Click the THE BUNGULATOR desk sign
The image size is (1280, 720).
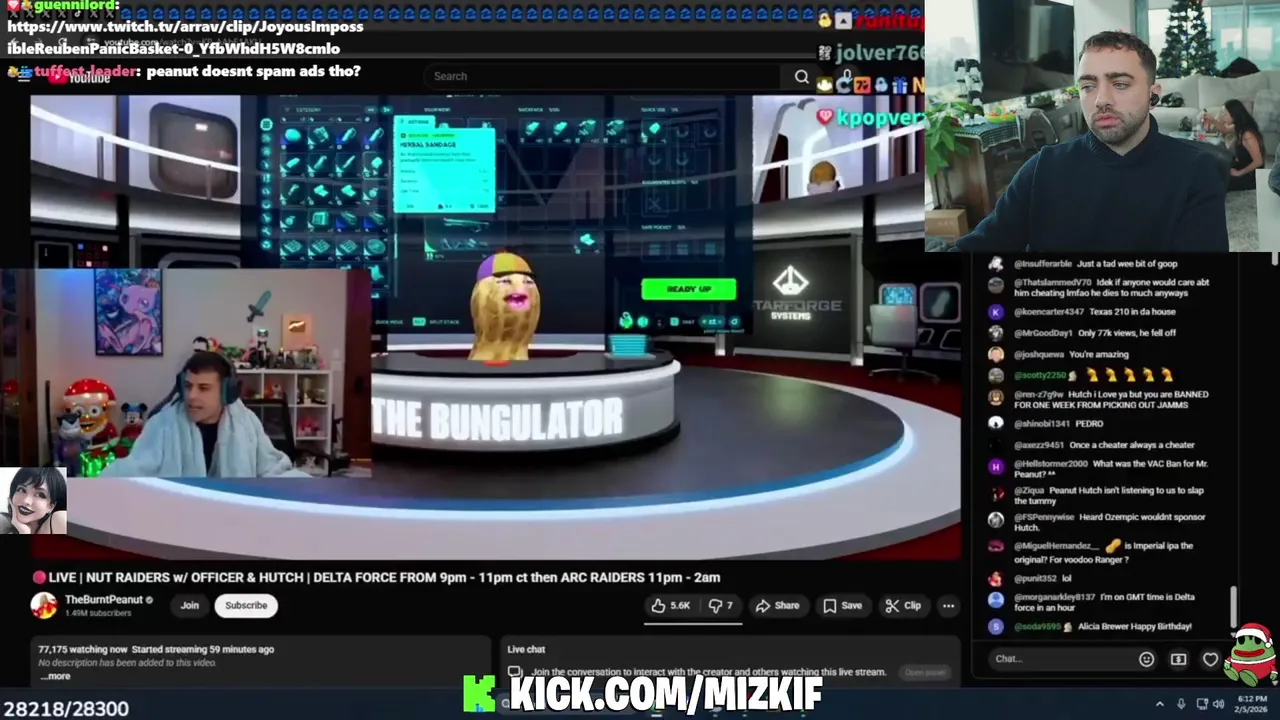(x=497, y=418)
